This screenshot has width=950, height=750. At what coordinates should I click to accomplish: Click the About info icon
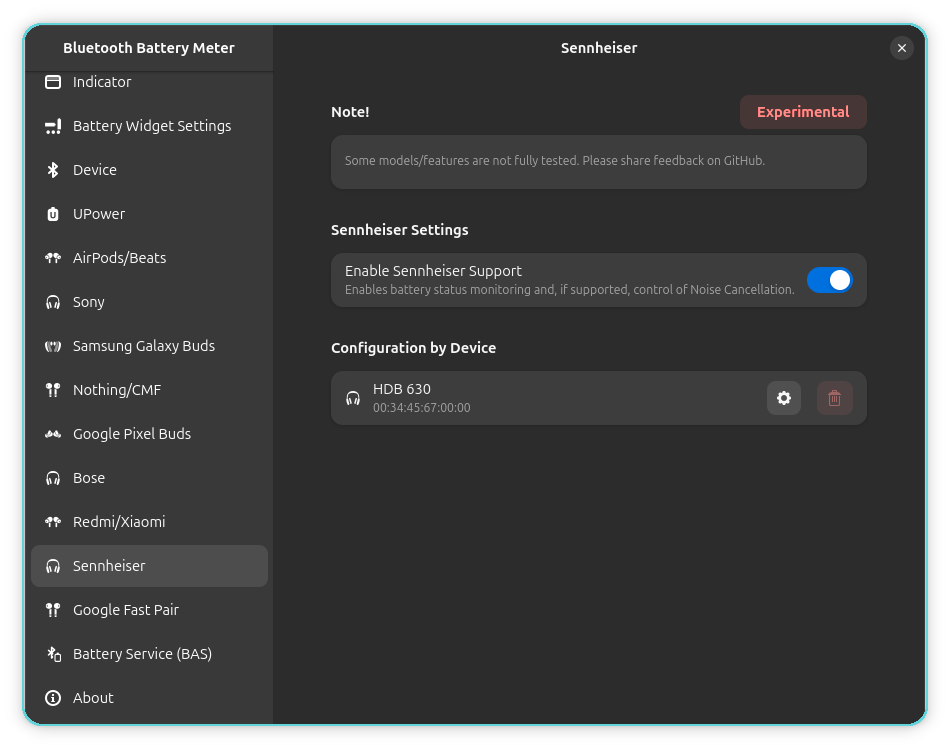click(53, 698)
